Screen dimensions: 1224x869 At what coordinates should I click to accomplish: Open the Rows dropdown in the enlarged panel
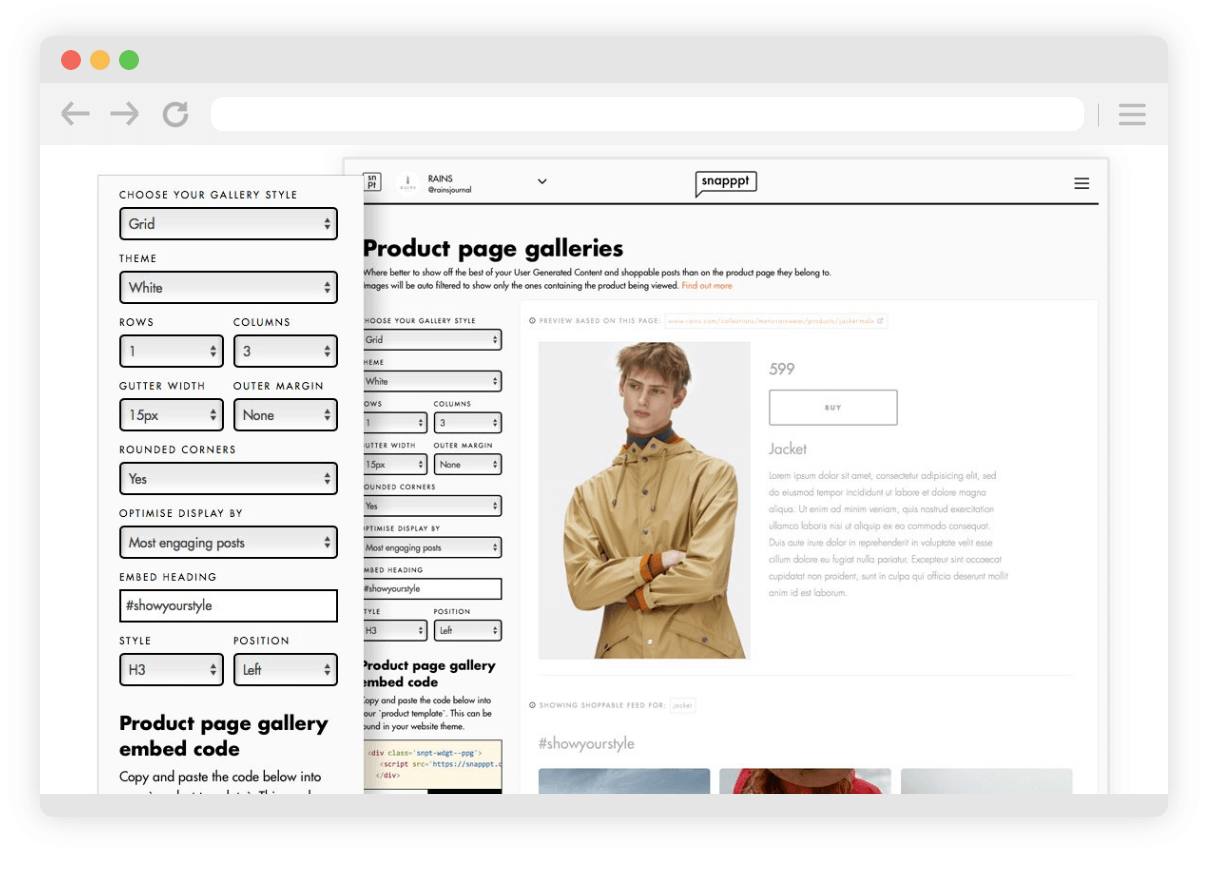[171, 351]
